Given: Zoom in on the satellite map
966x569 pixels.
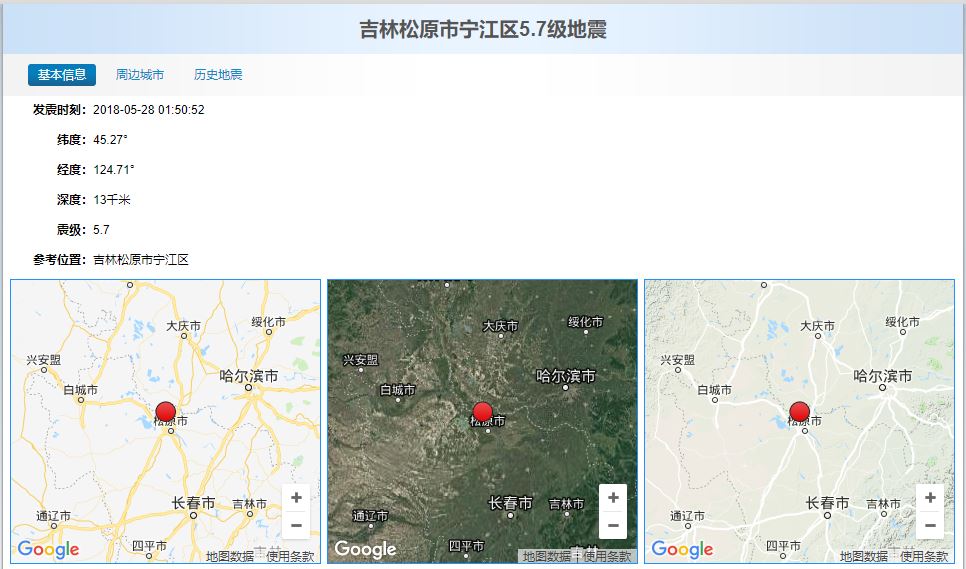Looking at the screenshot, I should (613, 498).
